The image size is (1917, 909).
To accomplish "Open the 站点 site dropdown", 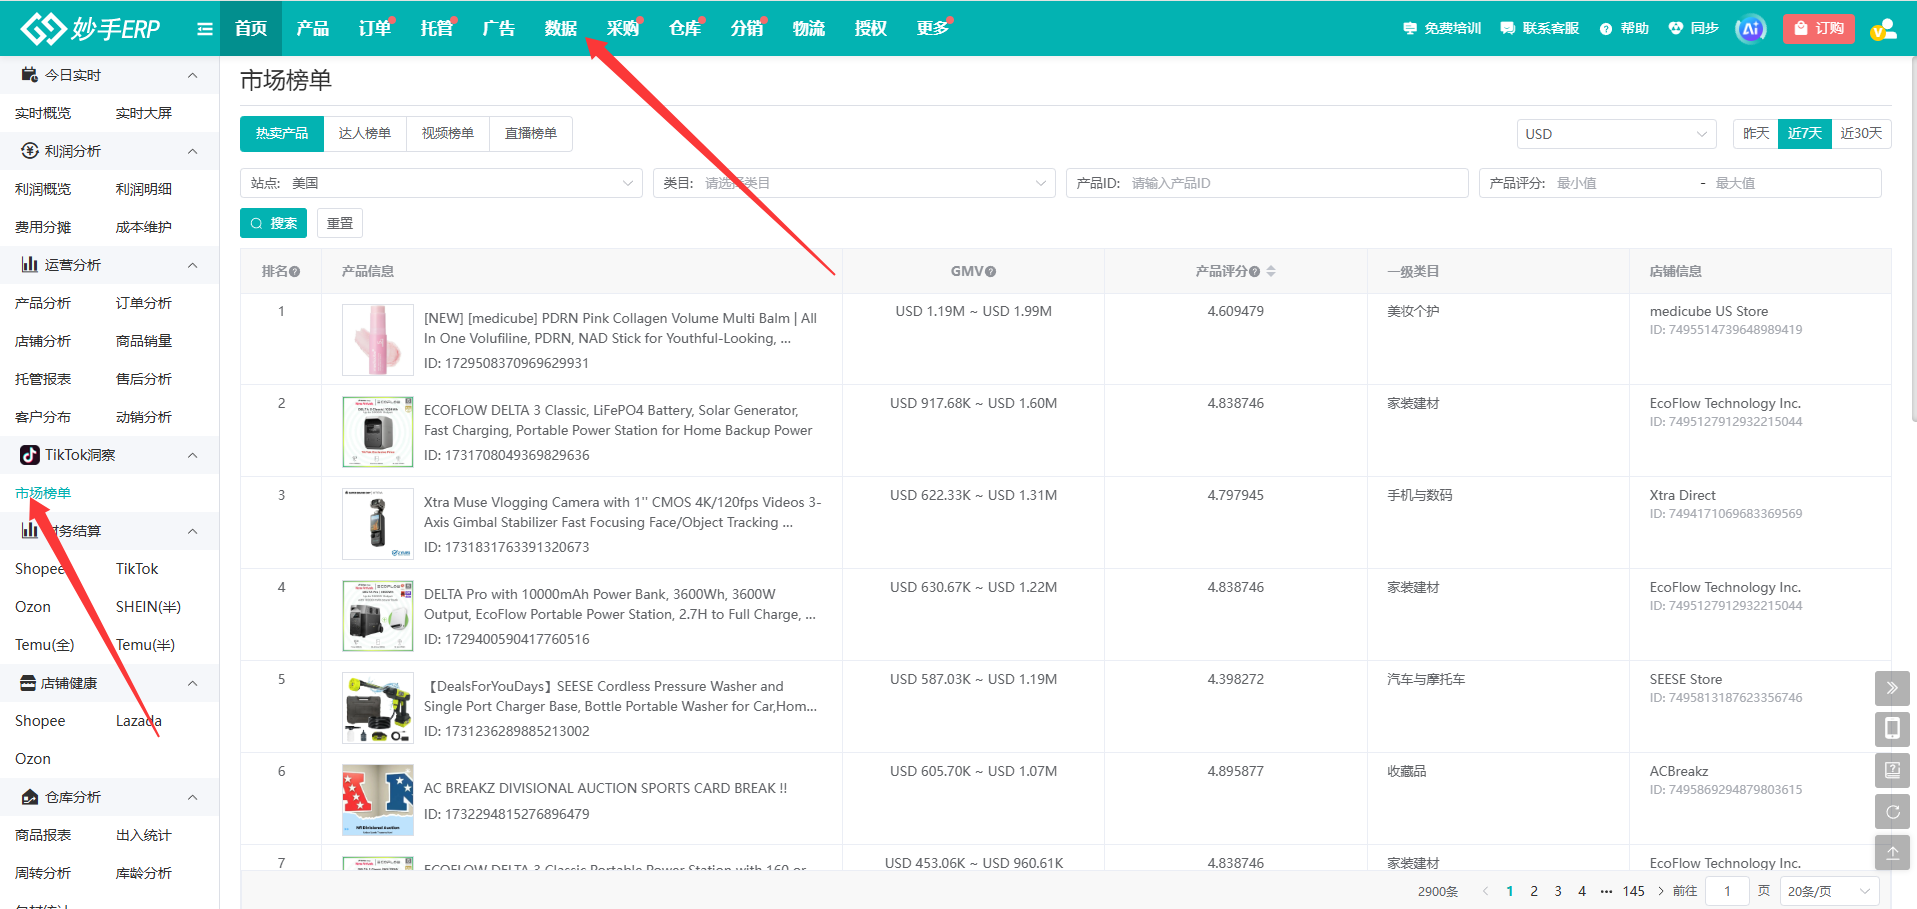I will click(x=441, y=183).
